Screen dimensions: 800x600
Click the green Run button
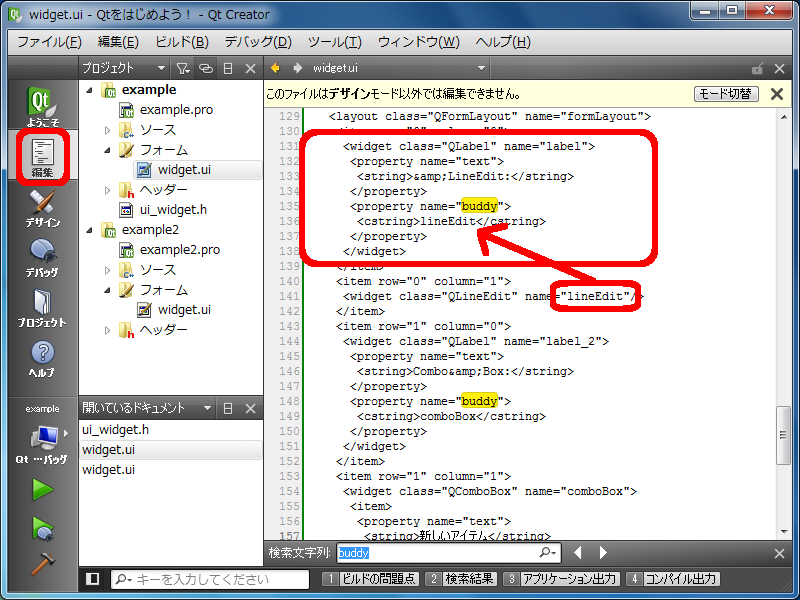click(42, 489)
